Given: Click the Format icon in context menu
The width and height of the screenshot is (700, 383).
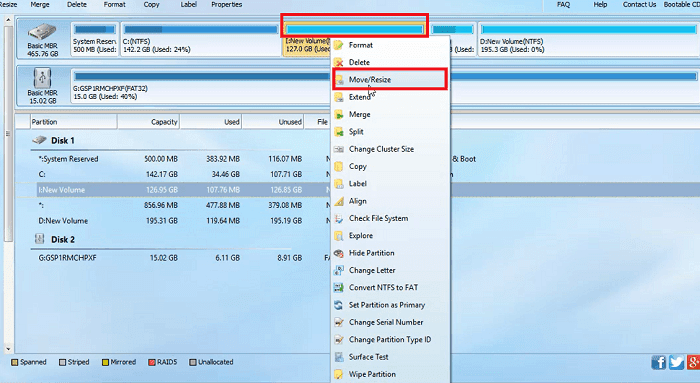Looking at the screenshot, I should tap(339, 45).
